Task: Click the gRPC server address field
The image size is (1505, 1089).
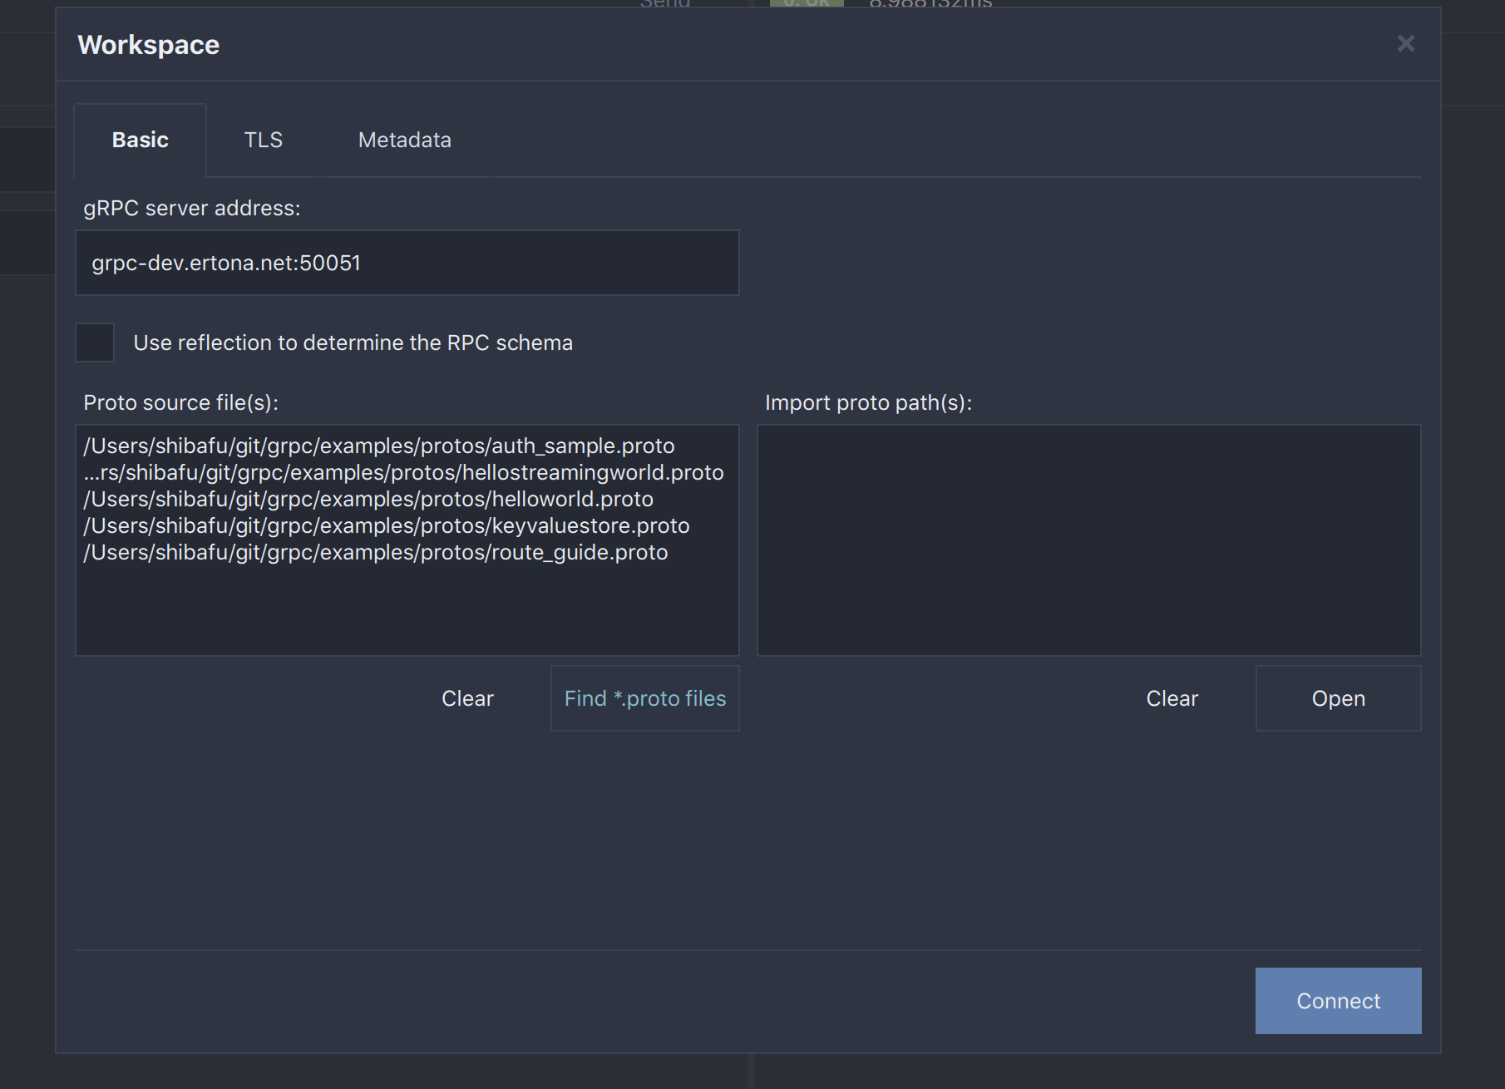Action: (406, 263)
